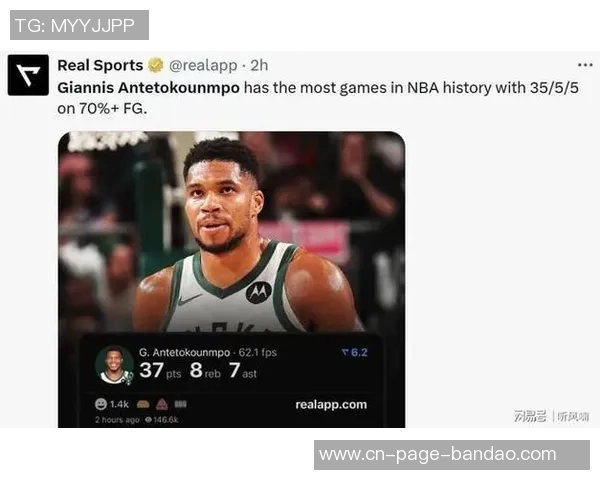Screen dimensions: 600x480
Task: Click the smiley reaction icon
Action: click(101, 404)
